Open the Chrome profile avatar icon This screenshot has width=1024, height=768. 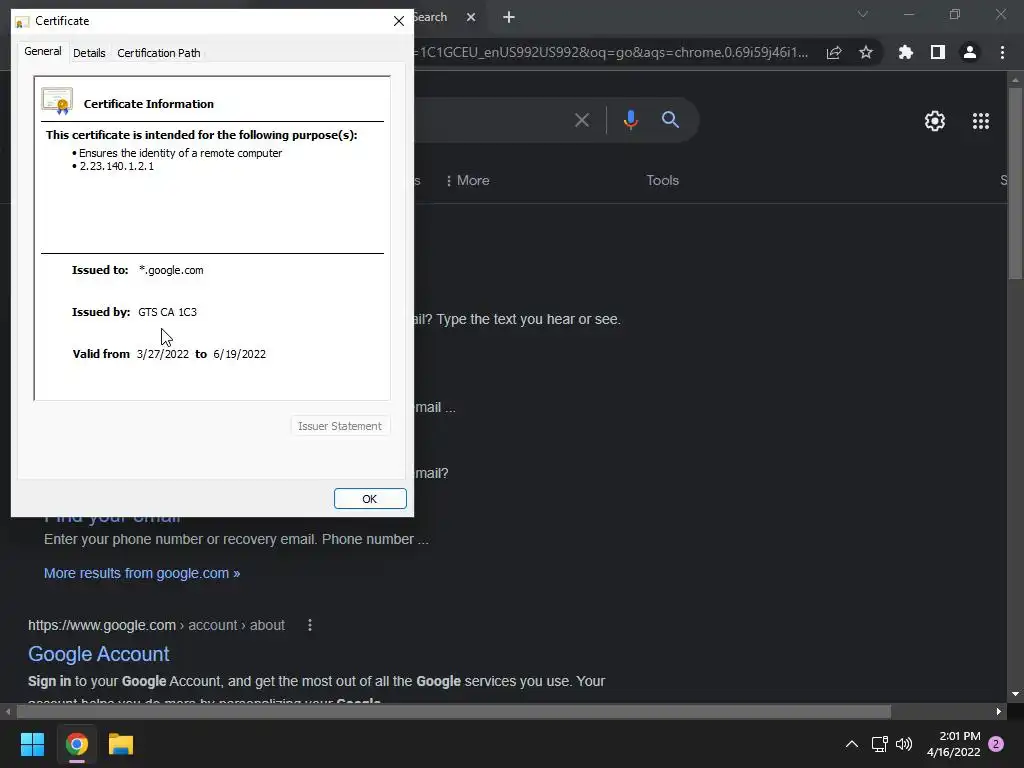970,52
